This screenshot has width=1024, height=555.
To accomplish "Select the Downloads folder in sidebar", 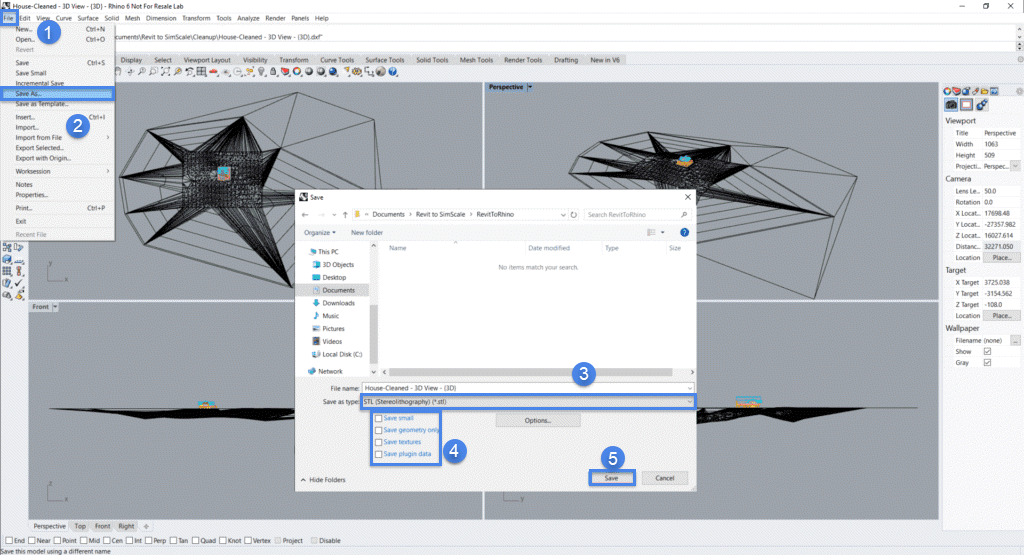I will tap(338, 303).
